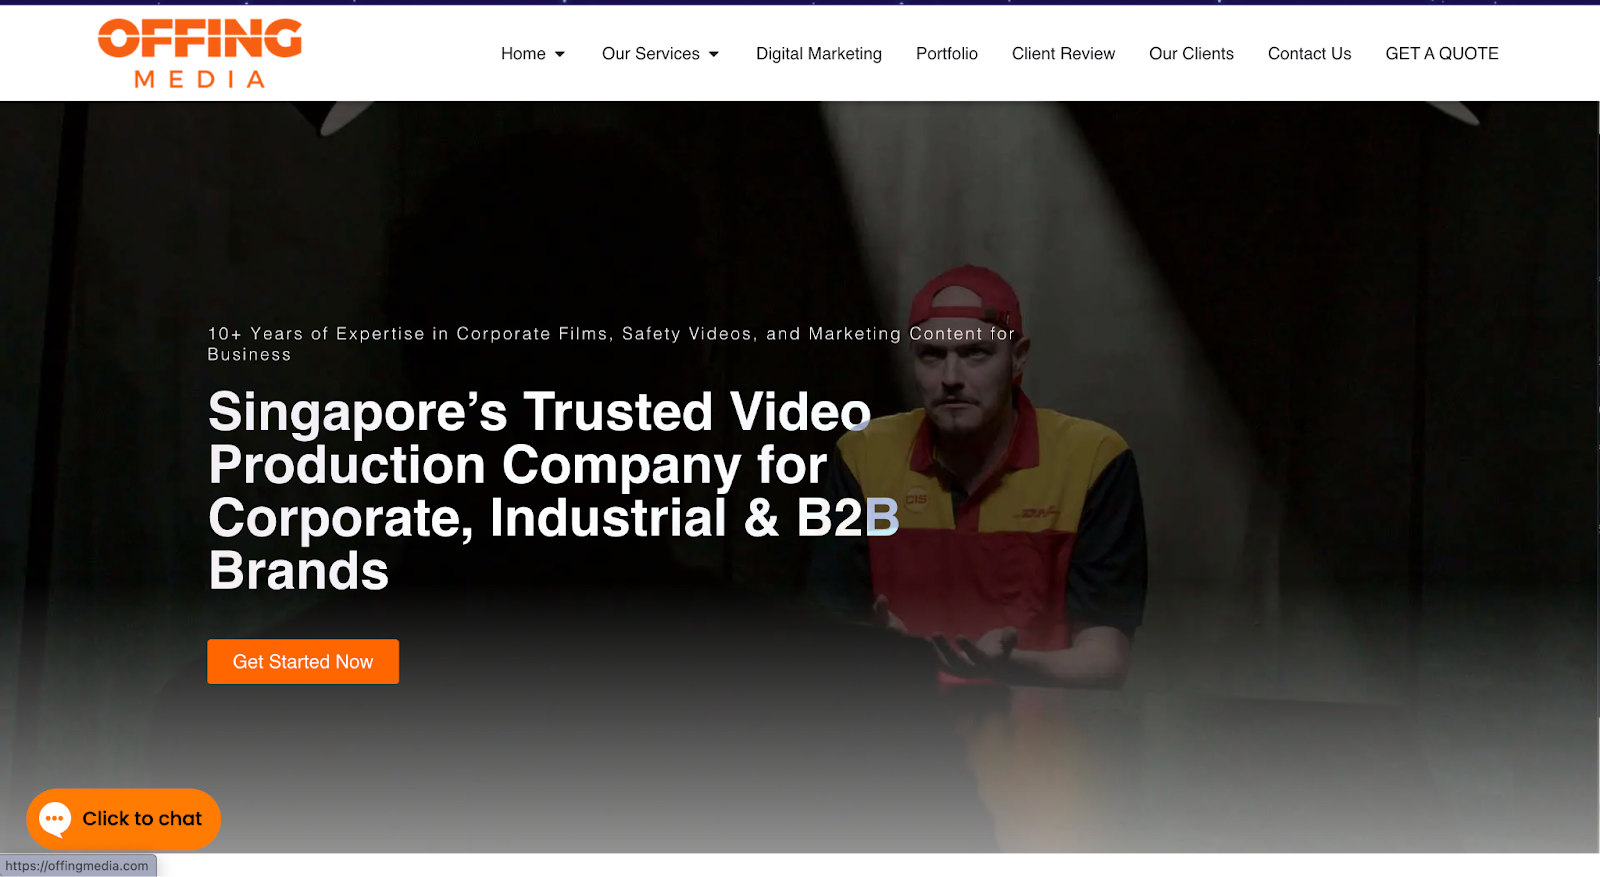Click the offingmedia.com status bar URL
This screenshot has height=877, width=1600.
77,866
